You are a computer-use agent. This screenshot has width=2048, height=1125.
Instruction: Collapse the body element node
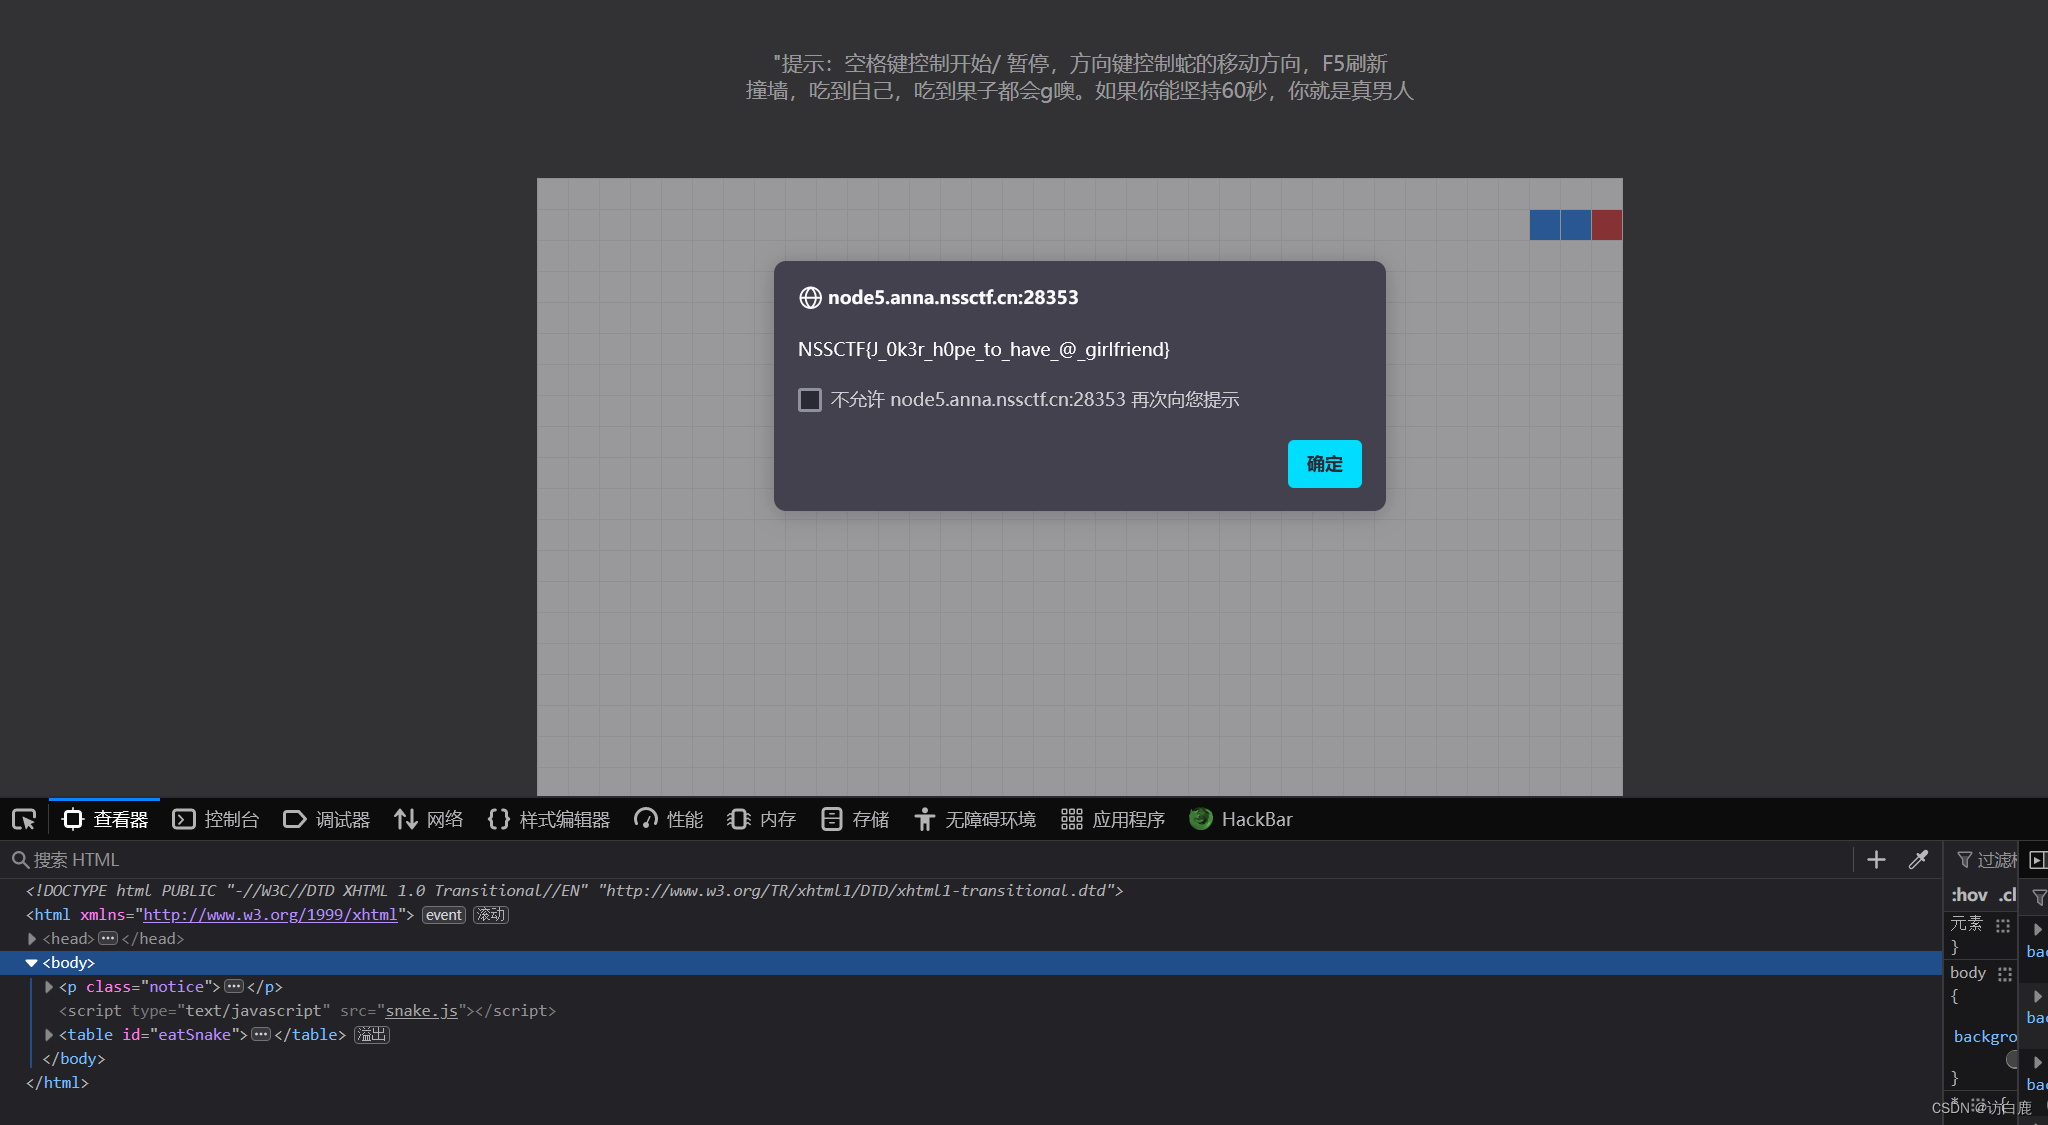click(32, 963)
